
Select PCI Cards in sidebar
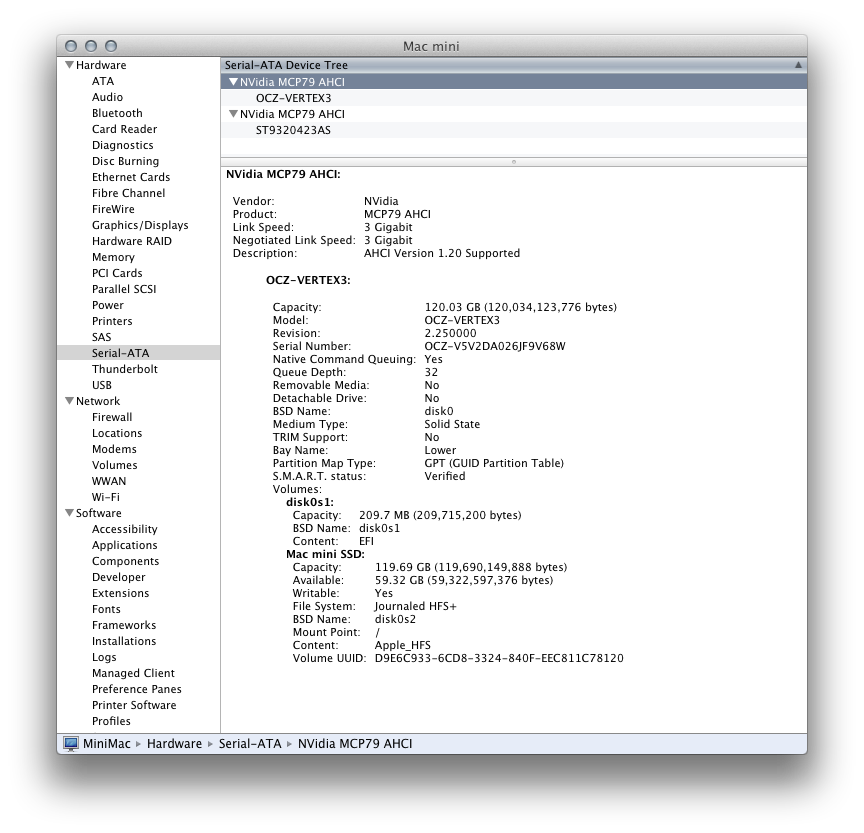(x=117, y=273)
